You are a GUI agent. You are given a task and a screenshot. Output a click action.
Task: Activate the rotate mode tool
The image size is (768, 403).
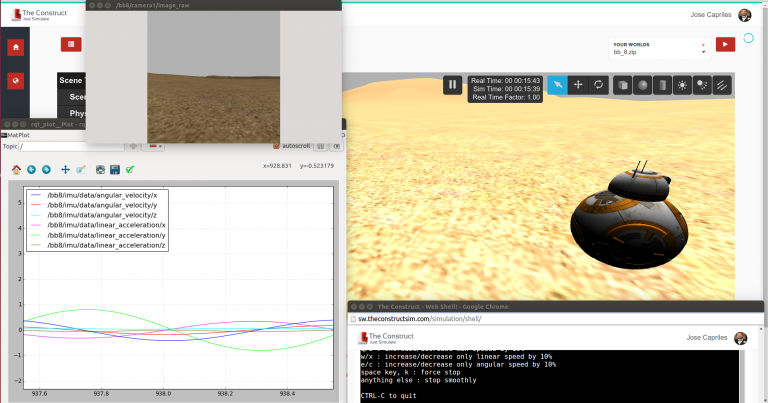(x=598, y=86)
